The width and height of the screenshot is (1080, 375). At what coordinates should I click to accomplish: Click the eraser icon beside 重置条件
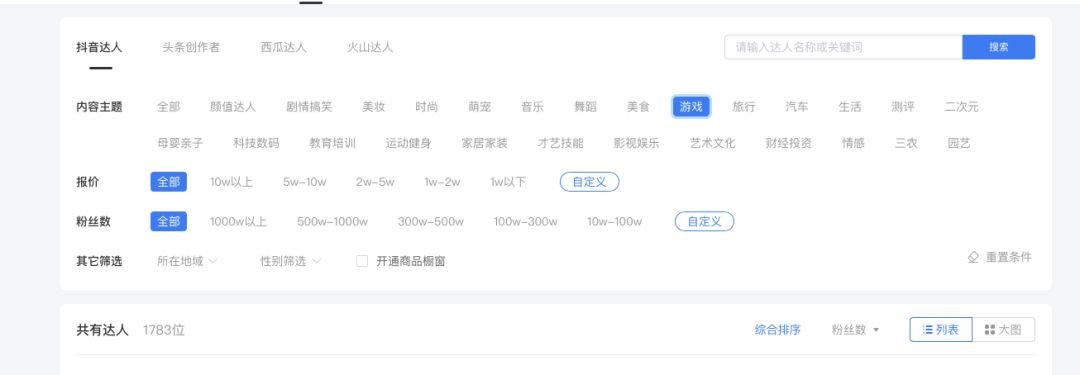click(973, 257)
